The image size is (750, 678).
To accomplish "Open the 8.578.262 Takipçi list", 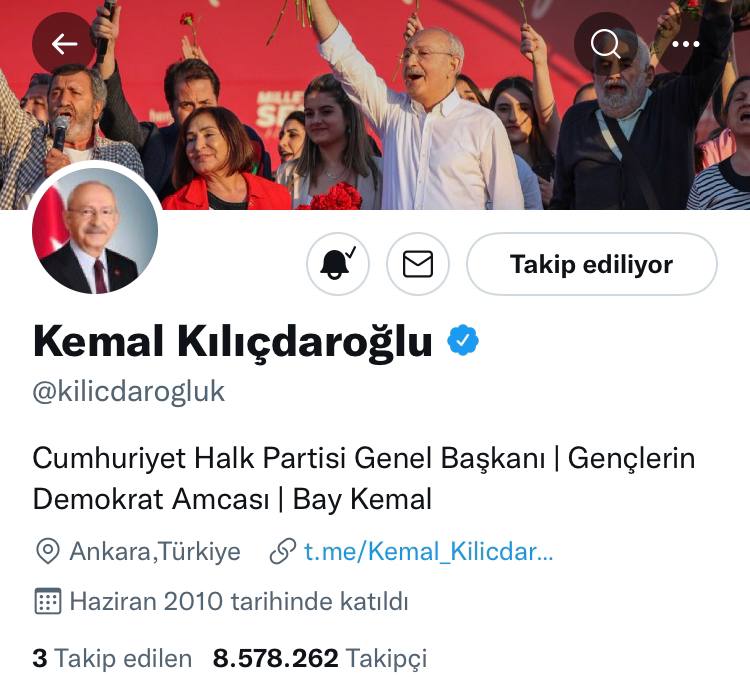I will pos(320,658).
